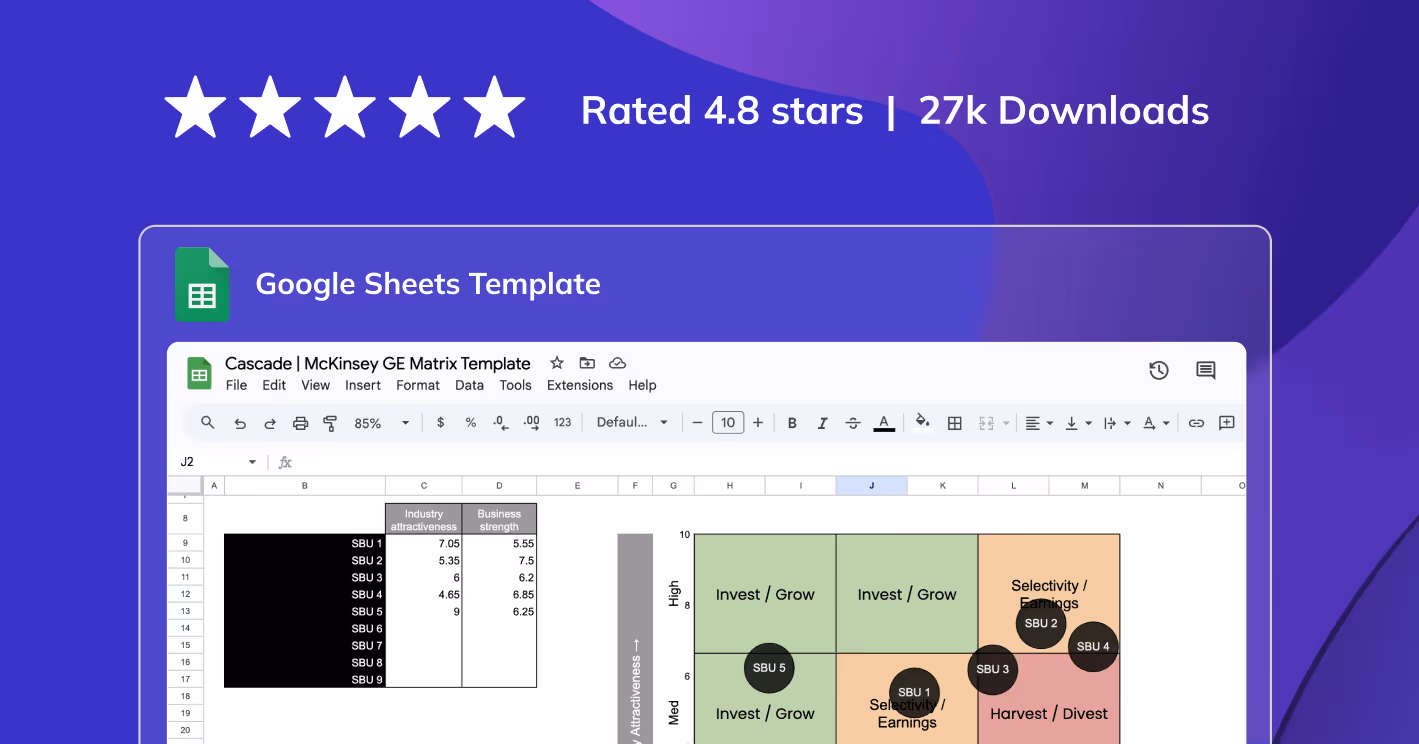Select row 9 header

click(185, 543)
